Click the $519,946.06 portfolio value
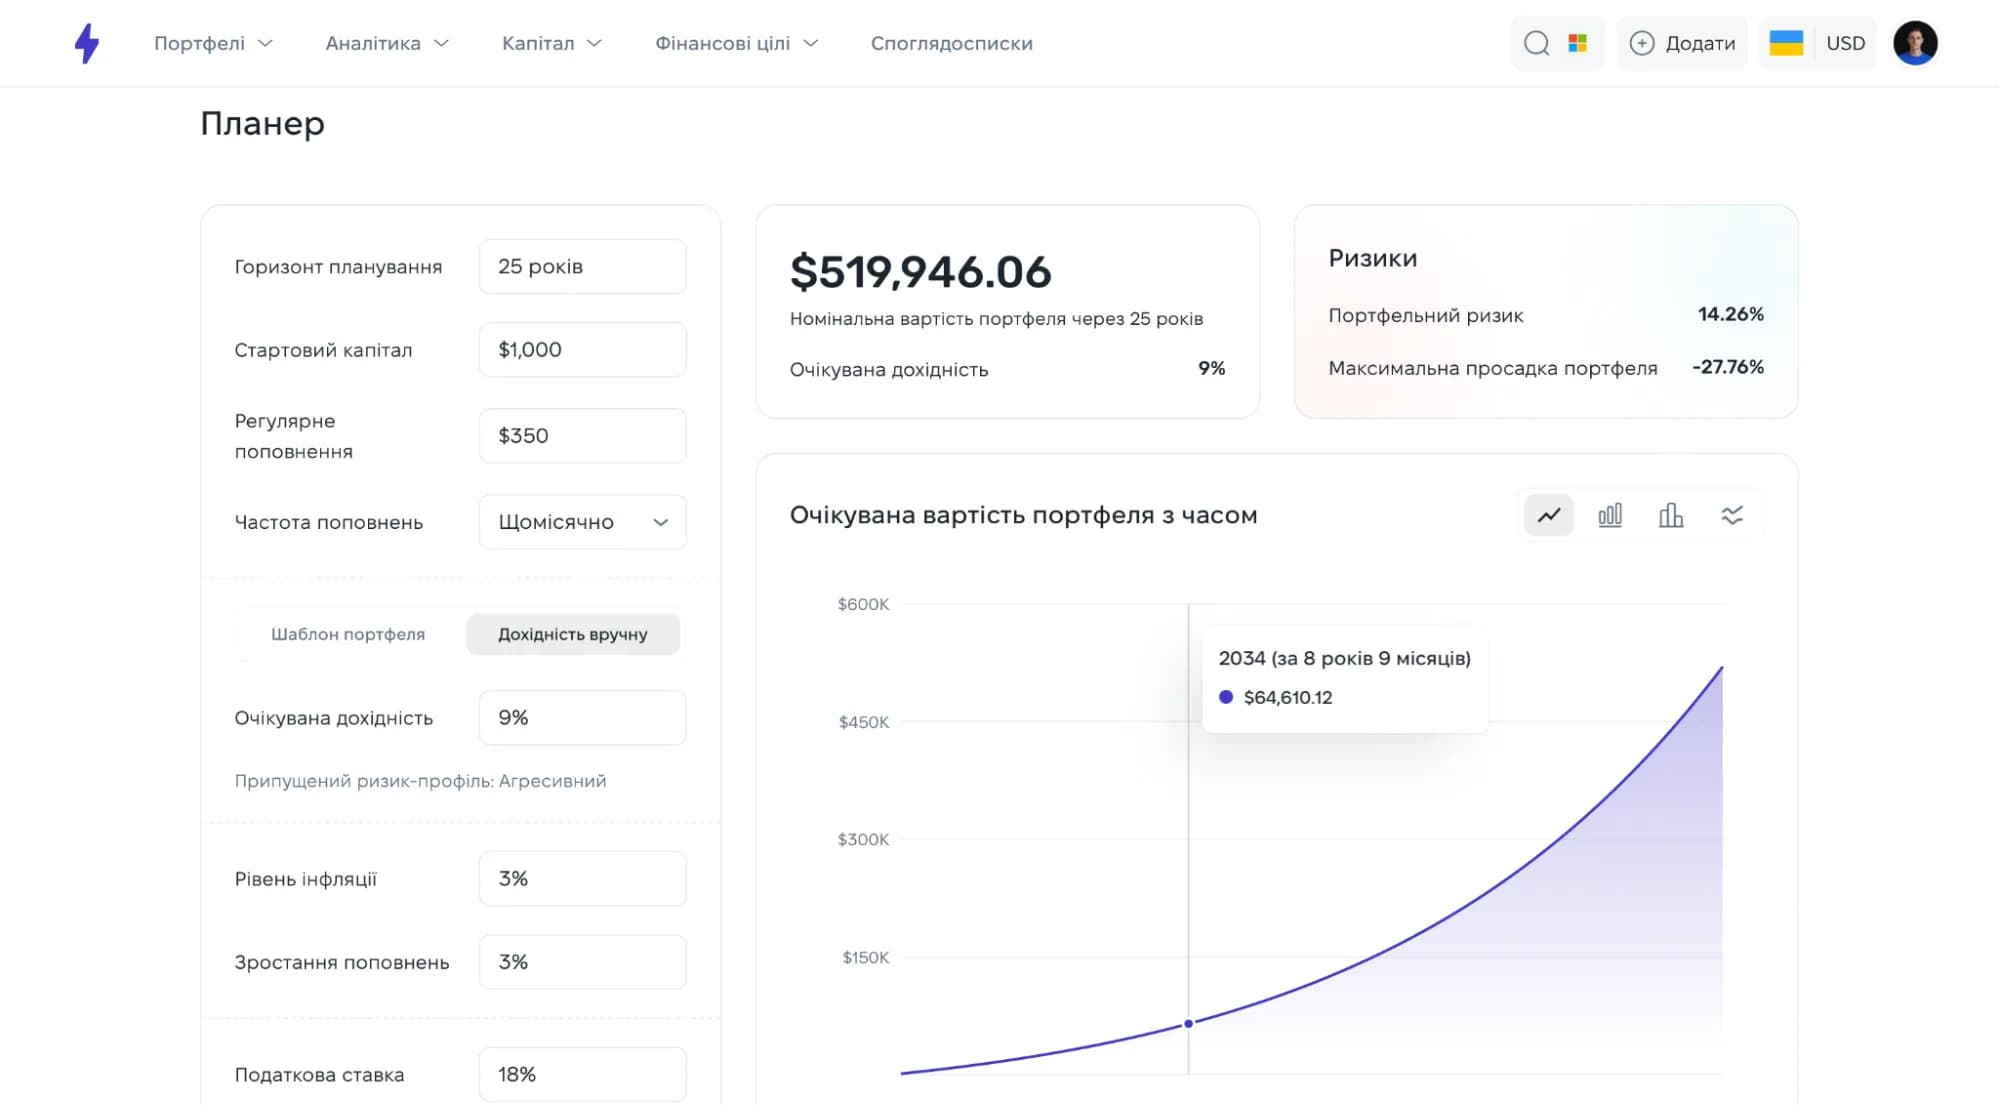1999x1105 pixels. 920,272
